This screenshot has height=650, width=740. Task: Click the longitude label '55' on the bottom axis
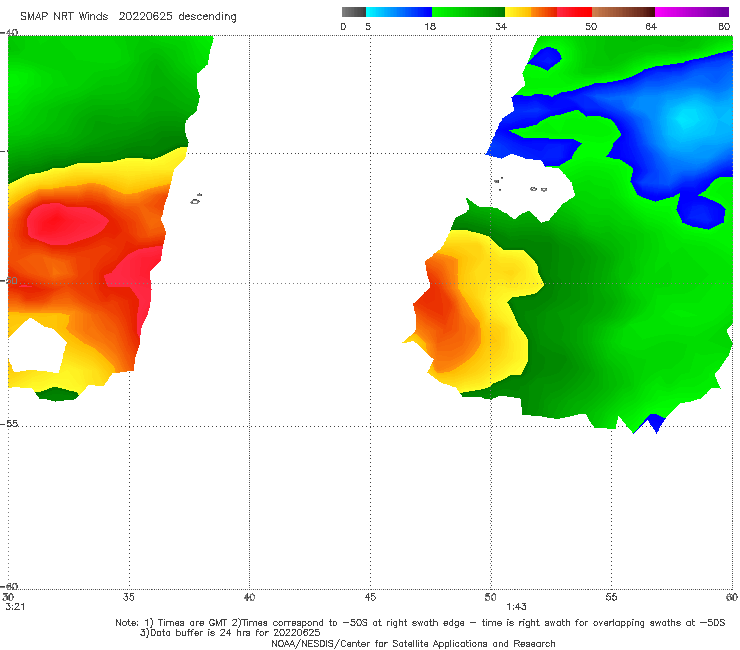pyautogui.click(x=611, y=598)
